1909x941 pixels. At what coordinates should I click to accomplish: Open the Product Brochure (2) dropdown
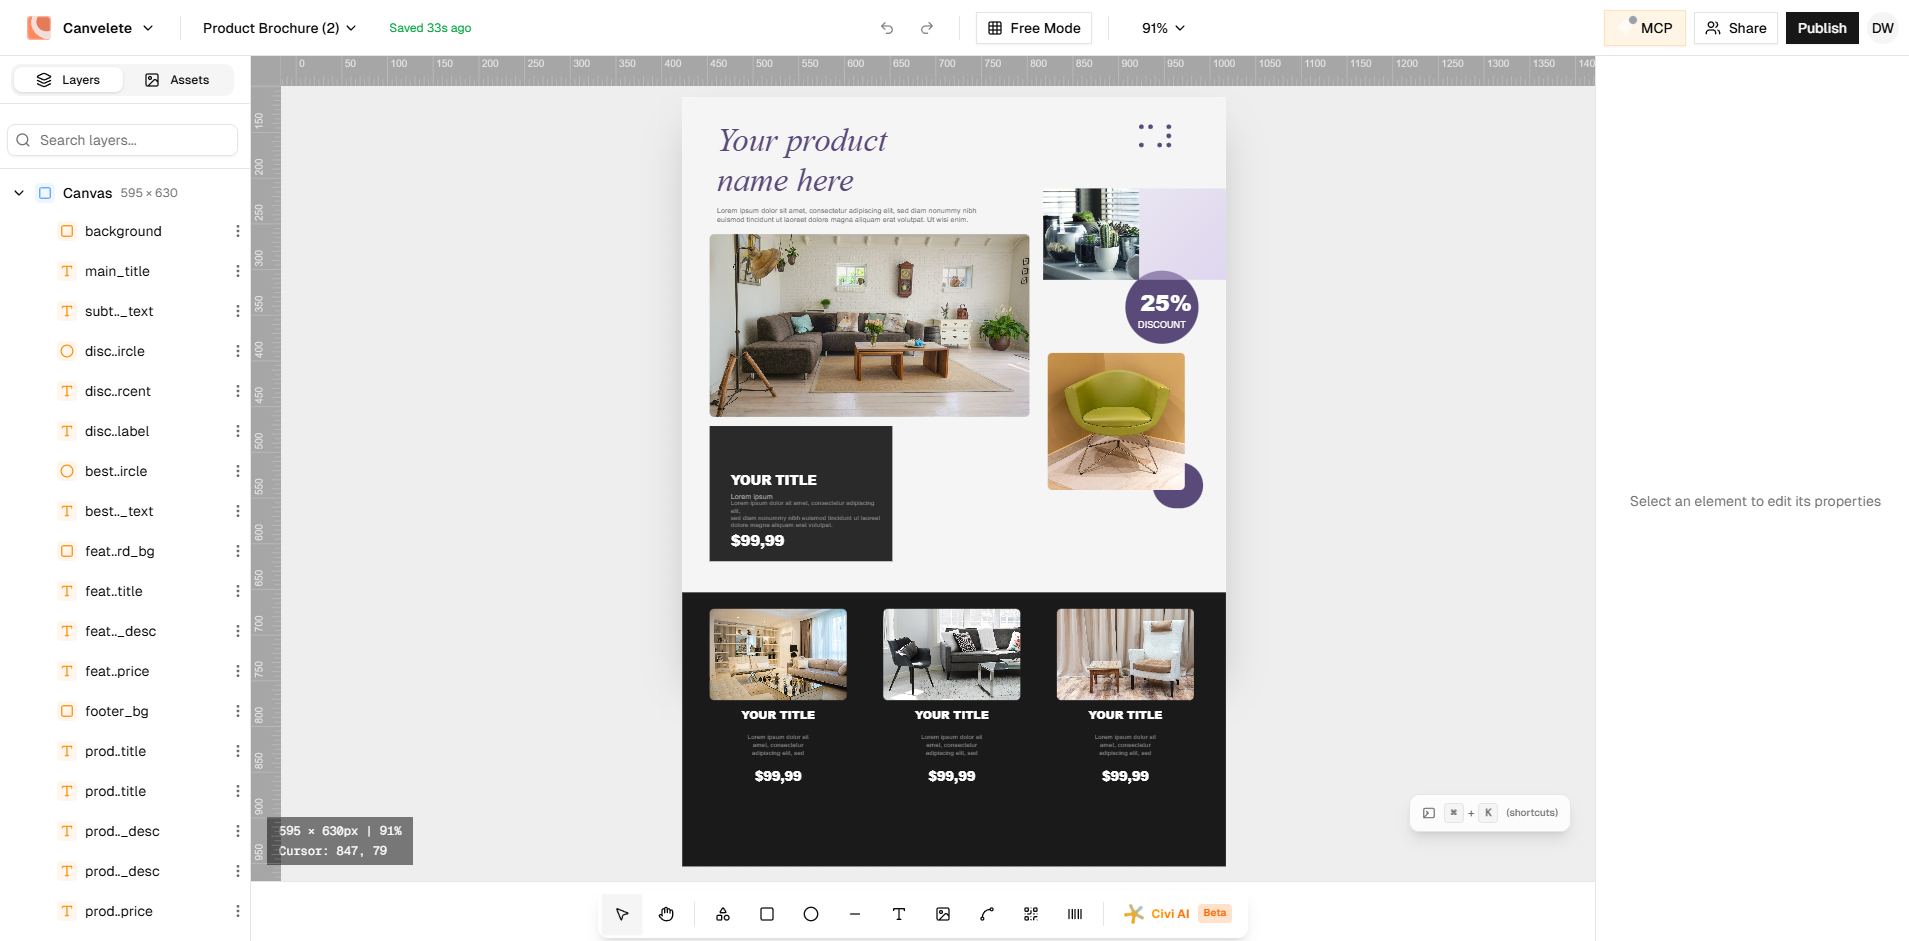pos(278,28)
